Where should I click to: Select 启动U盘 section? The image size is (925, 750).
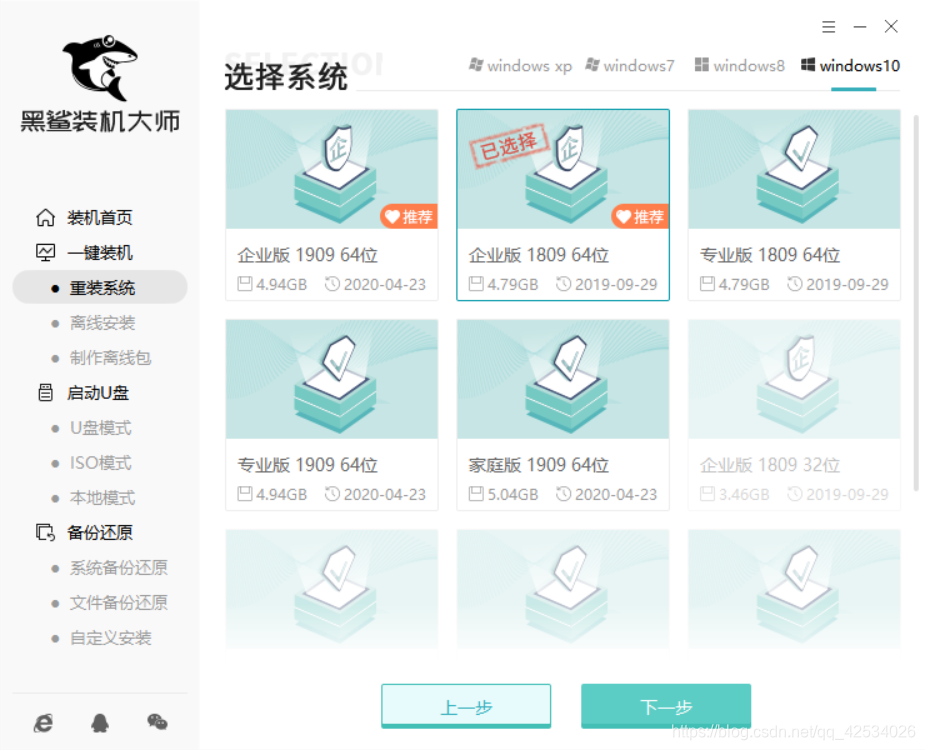(98, 393)
